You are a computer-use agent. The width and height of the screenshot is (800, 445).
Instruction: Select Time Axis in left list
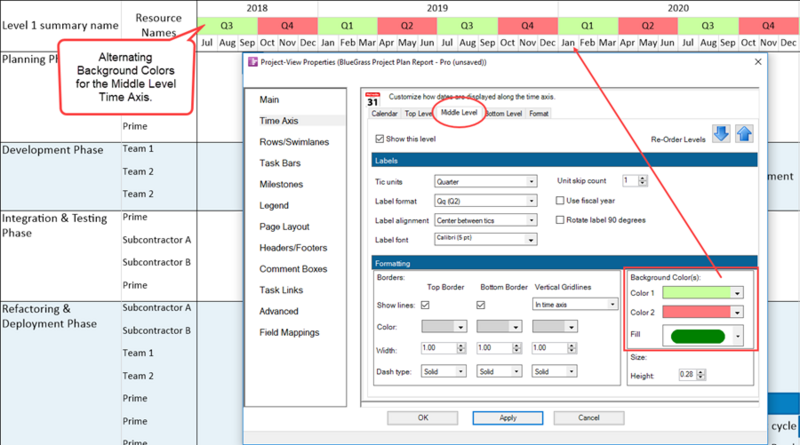(279, 121)
